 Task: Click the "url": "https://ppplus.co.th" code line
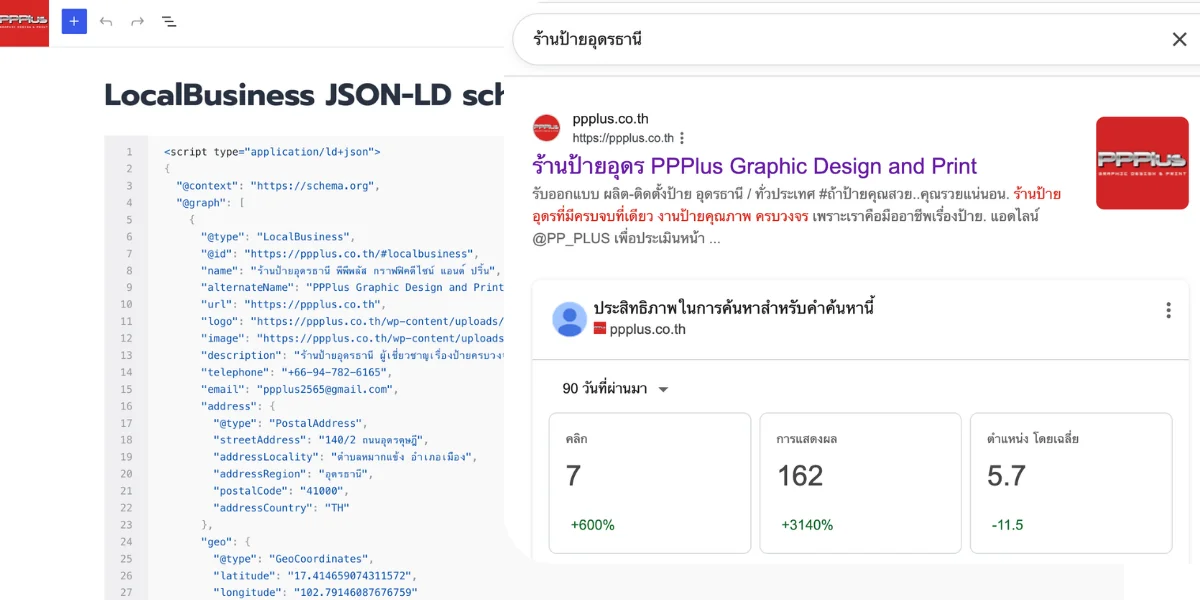coord(292,304)
